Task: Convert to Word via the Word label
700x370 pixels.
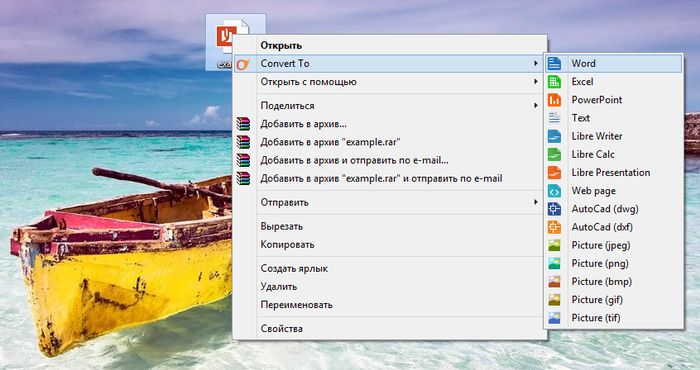Action: [583, 63]
